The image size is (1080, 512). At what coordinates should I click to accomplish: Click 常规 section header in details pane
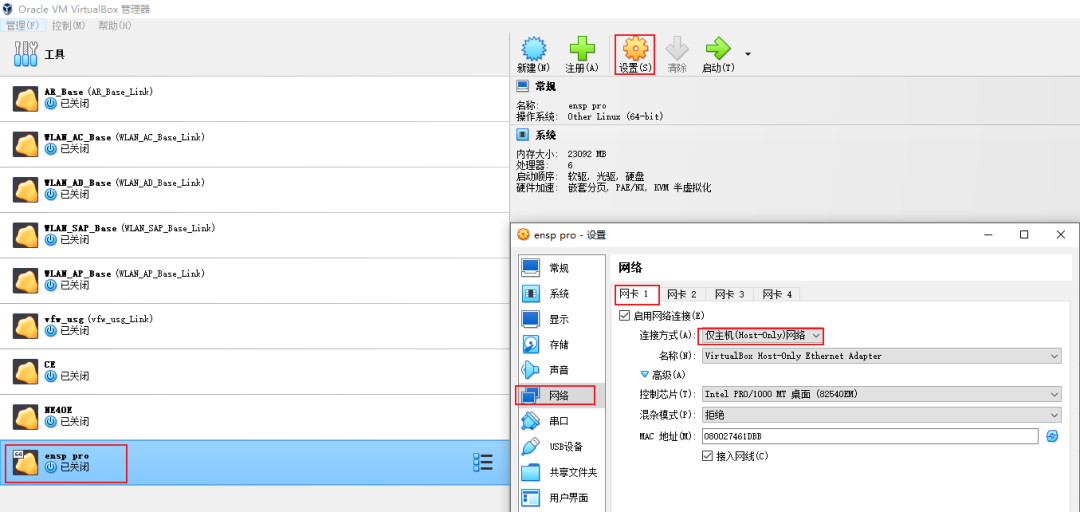(x=546, y=86)
